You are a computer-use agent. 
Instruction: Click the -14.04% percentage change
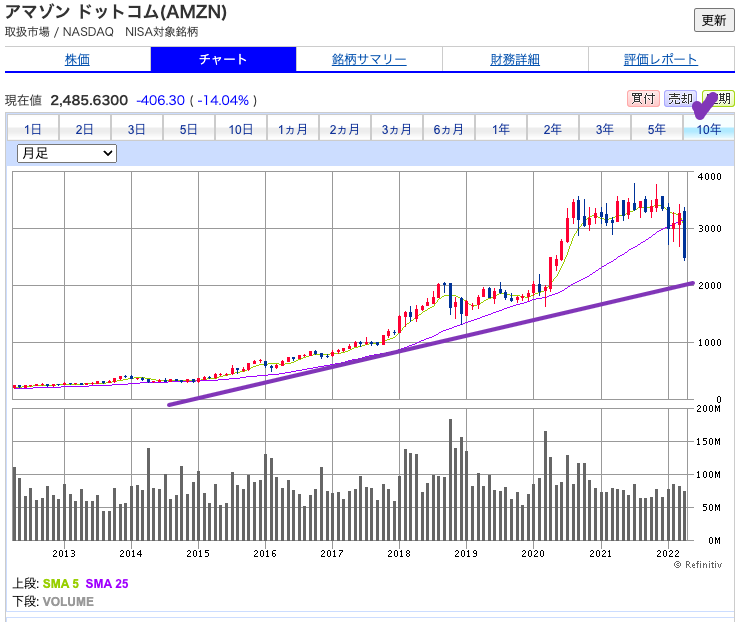223,100
